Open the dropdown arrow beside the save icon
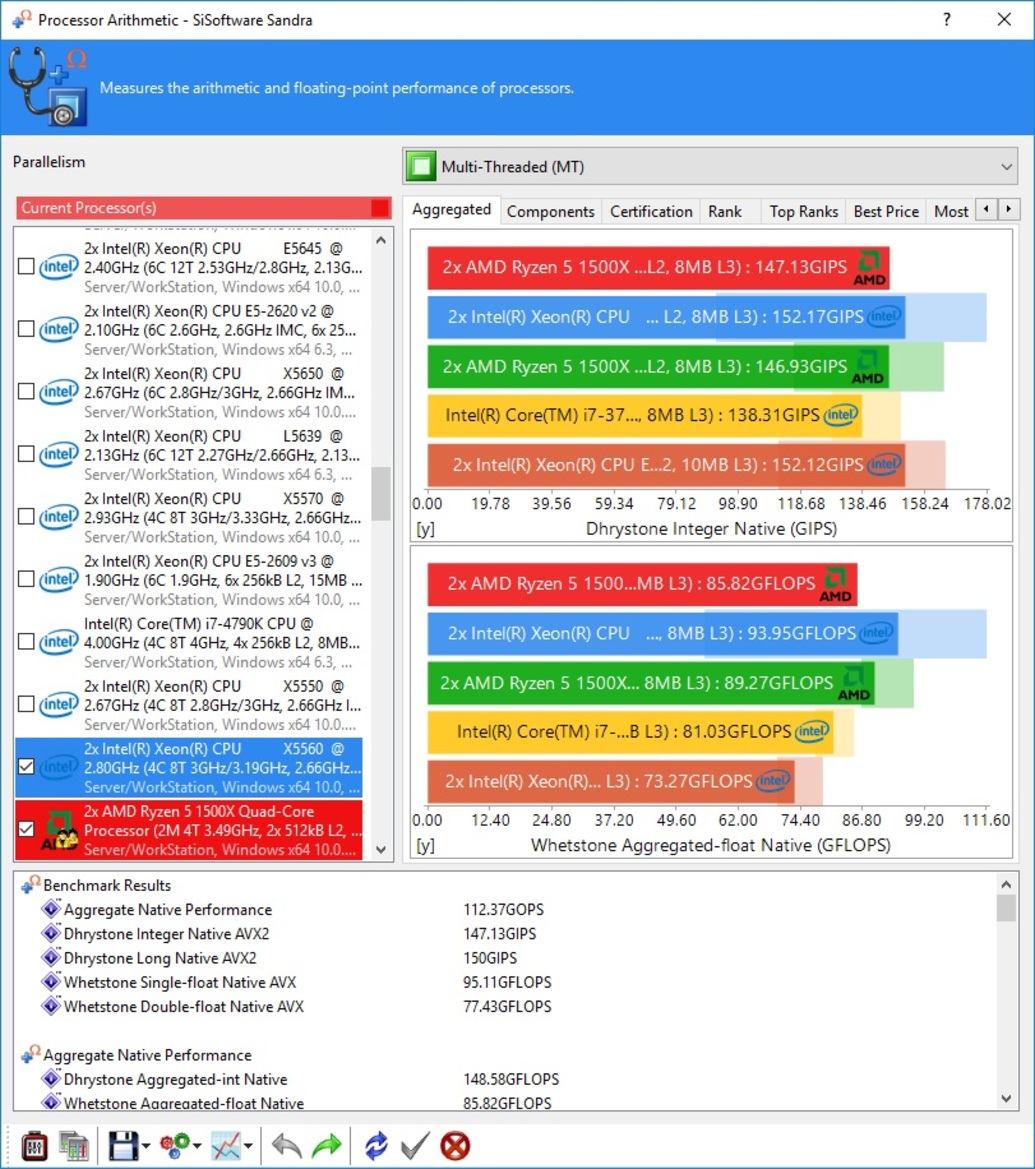This screenshot has height=1169, width=1035. pos(146,1147)
